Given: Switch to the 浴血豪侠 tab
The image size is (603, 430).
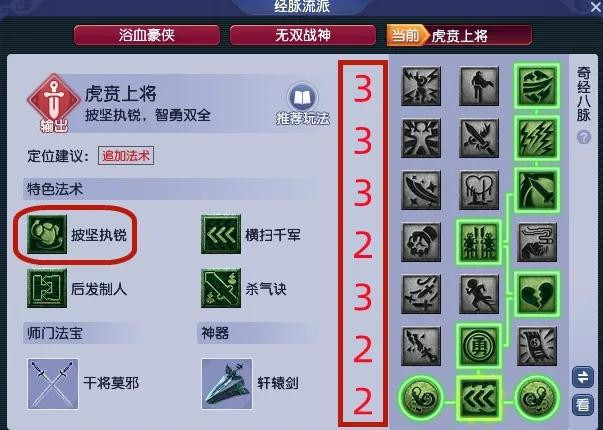Looking at the screenshot, I should (147, 35).
